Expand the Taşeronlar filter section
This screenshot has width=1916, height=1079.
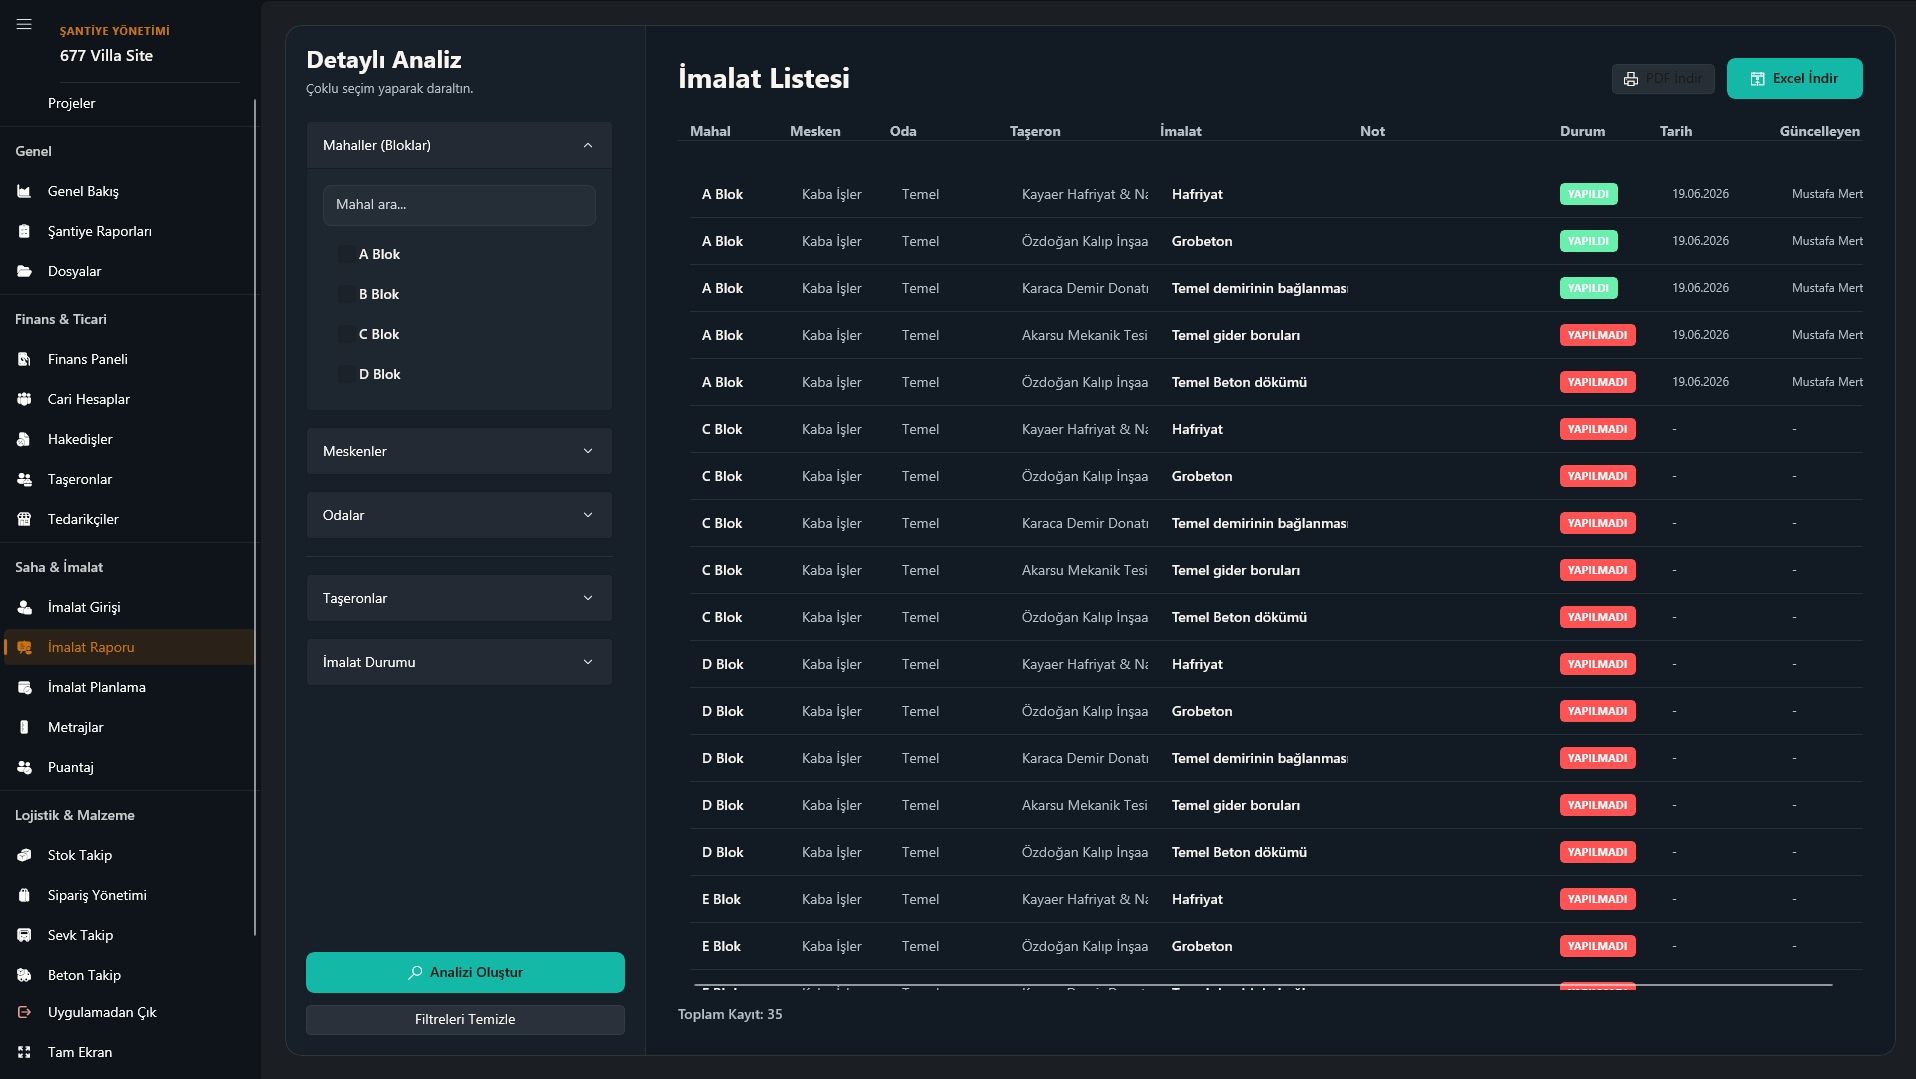point(459,598)
